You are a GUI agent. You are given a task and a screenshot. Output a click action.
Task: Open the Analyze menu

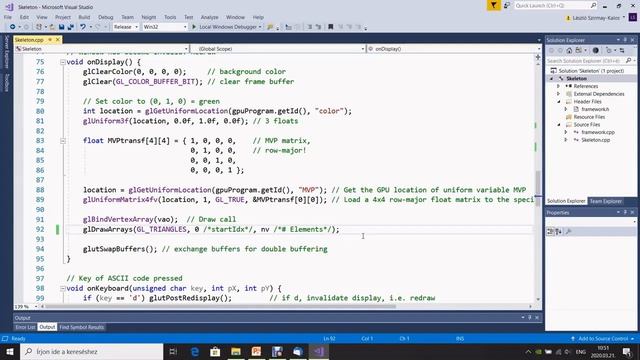pos(209,17)
